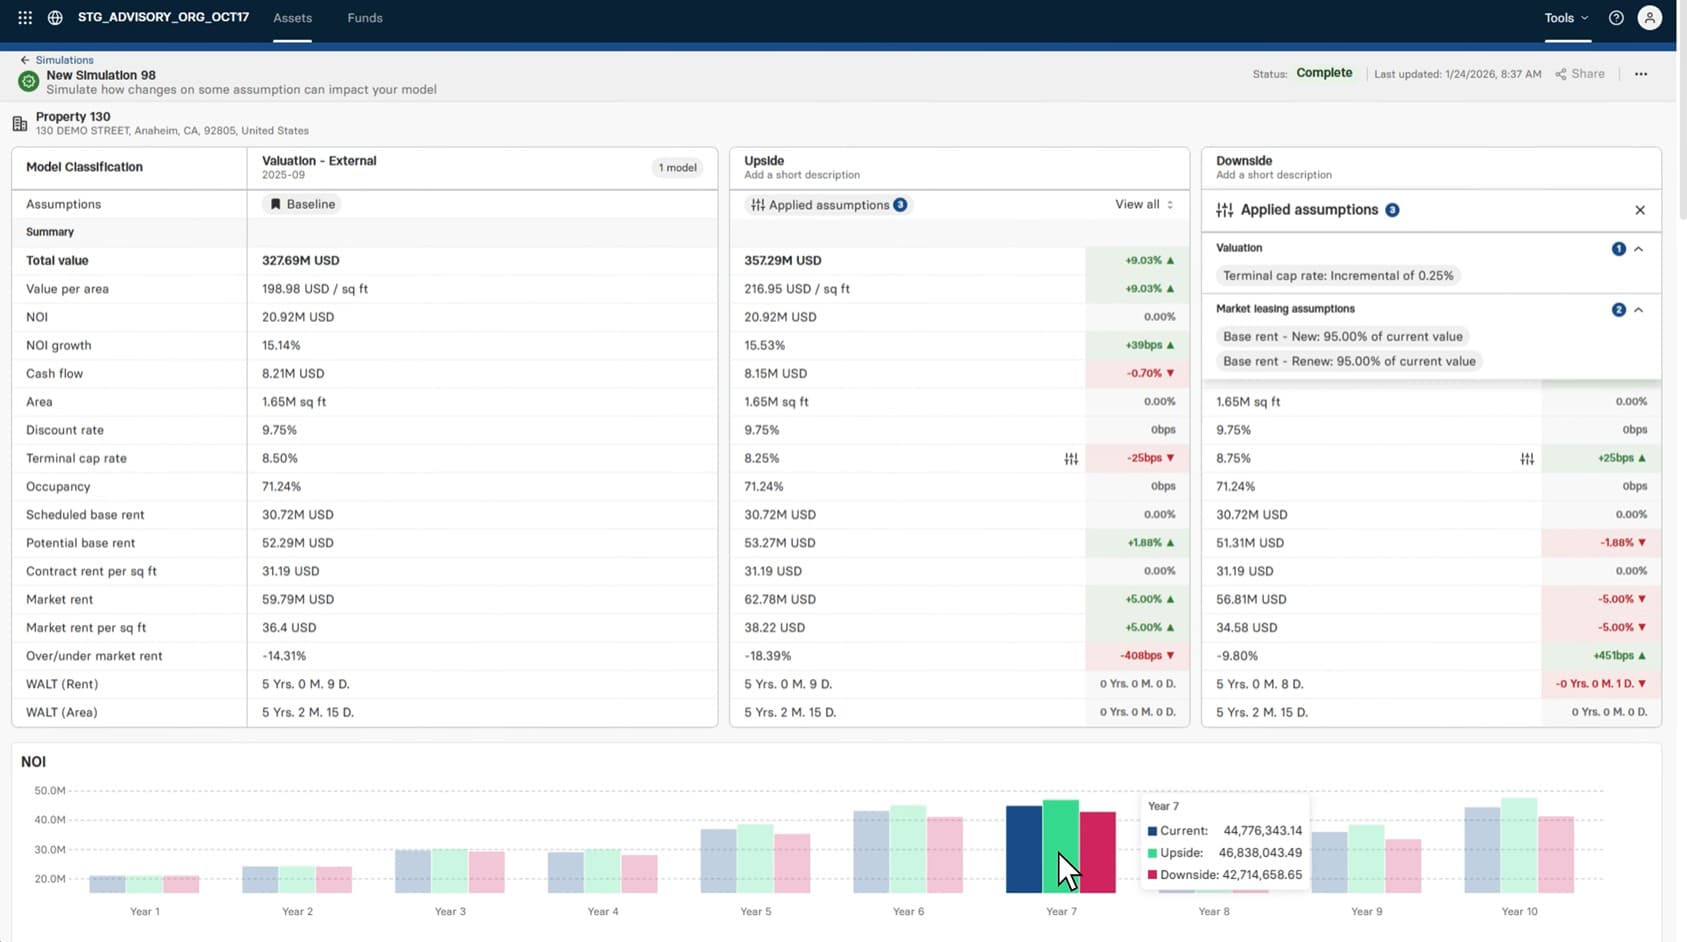Open the filter sliders icon on Upside Terminal cap rate
The image size is (1687, 942).
pyautogui.click(x=1071, y=458)
